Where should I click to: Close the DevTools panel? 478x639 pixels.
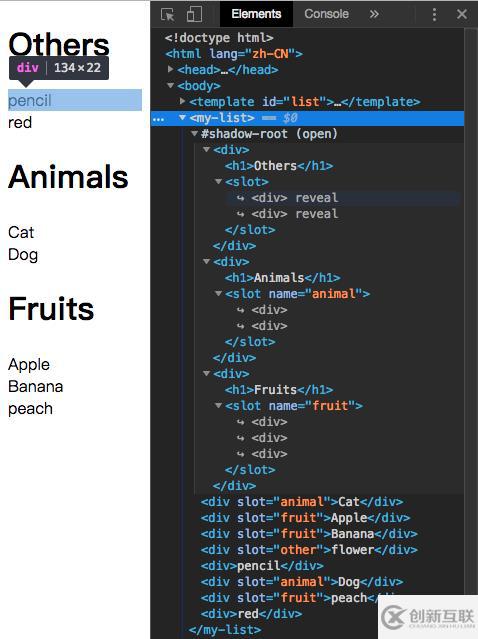point(462,14)
